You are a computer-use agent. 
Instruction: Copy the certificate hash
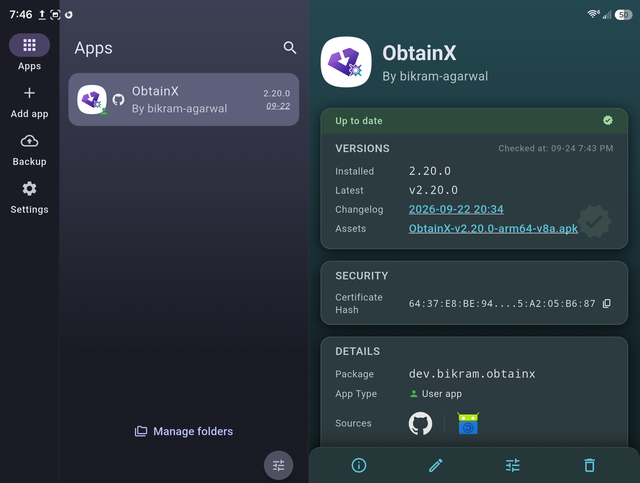607,303
